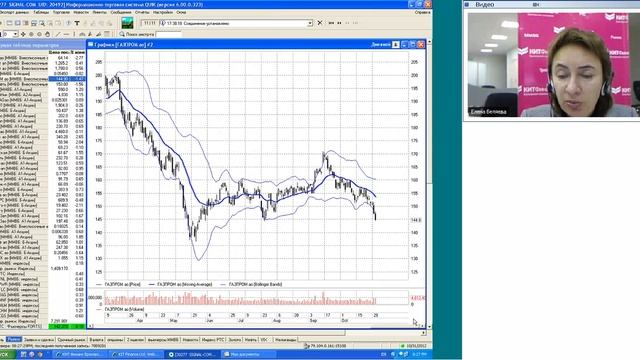The width and height of the screenshot is (640, 360).
Task: Open the Справка menu
Action: click(x=422, y=12)
